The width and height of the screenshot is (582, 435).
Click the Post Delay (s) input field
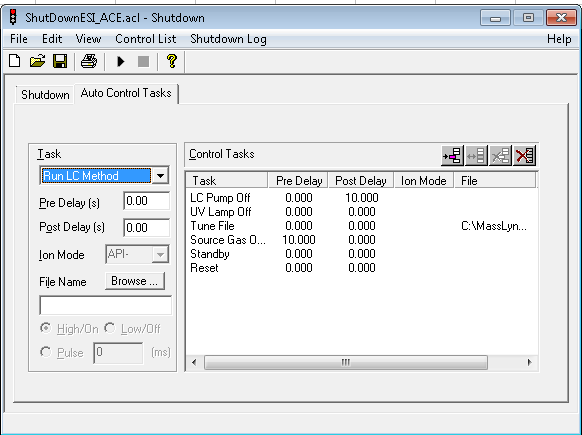146,228
